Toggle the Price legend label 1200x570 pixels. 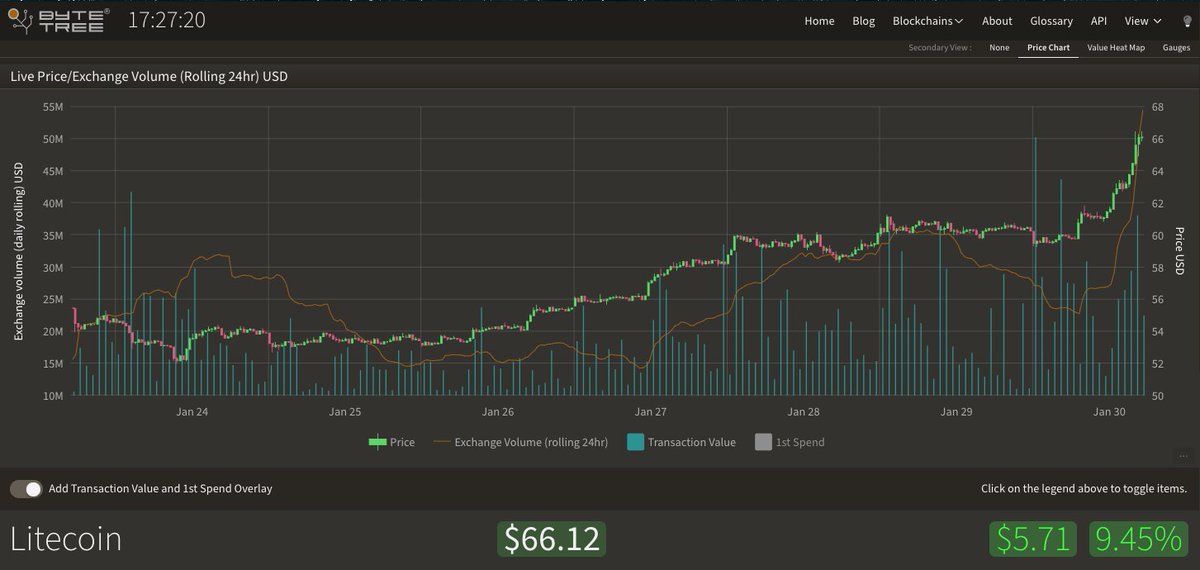click(402, 442)
